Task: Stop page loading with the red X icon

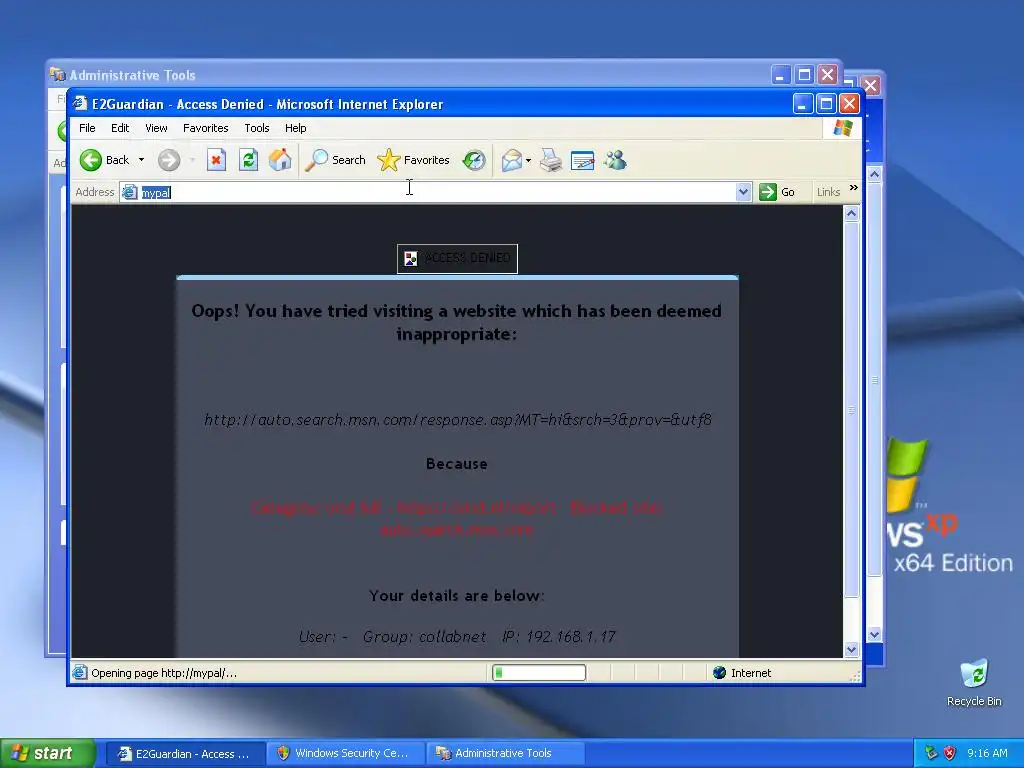Action: point(216,160)
